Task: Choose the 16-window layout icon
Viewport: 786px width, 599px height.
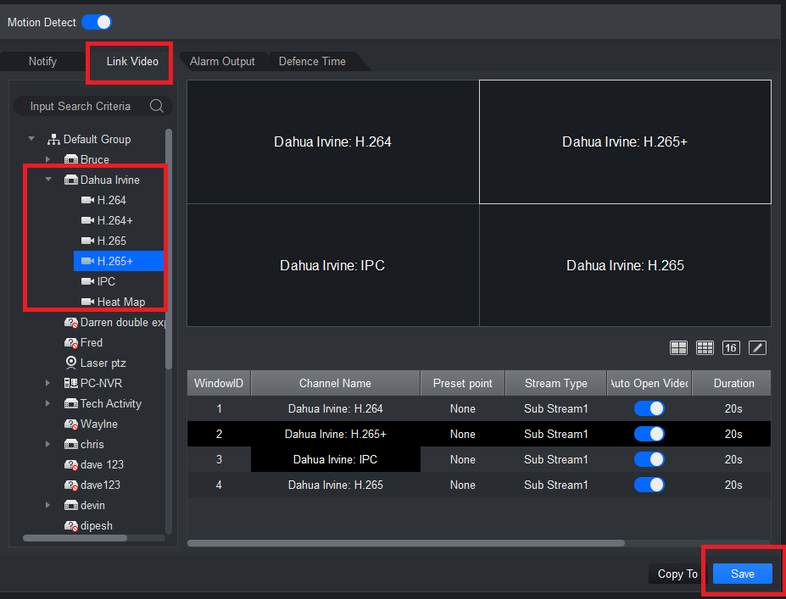Action: click(731, 347)
